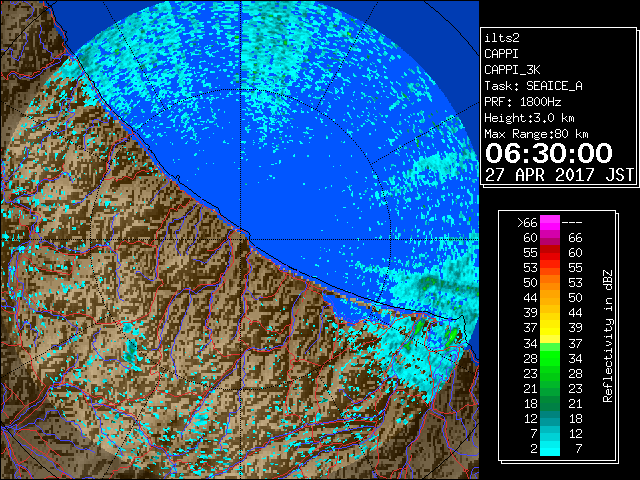Click the '2' label beside the bottom legend band
Viewport: 640px width, 480px height.
click(533, 448)
